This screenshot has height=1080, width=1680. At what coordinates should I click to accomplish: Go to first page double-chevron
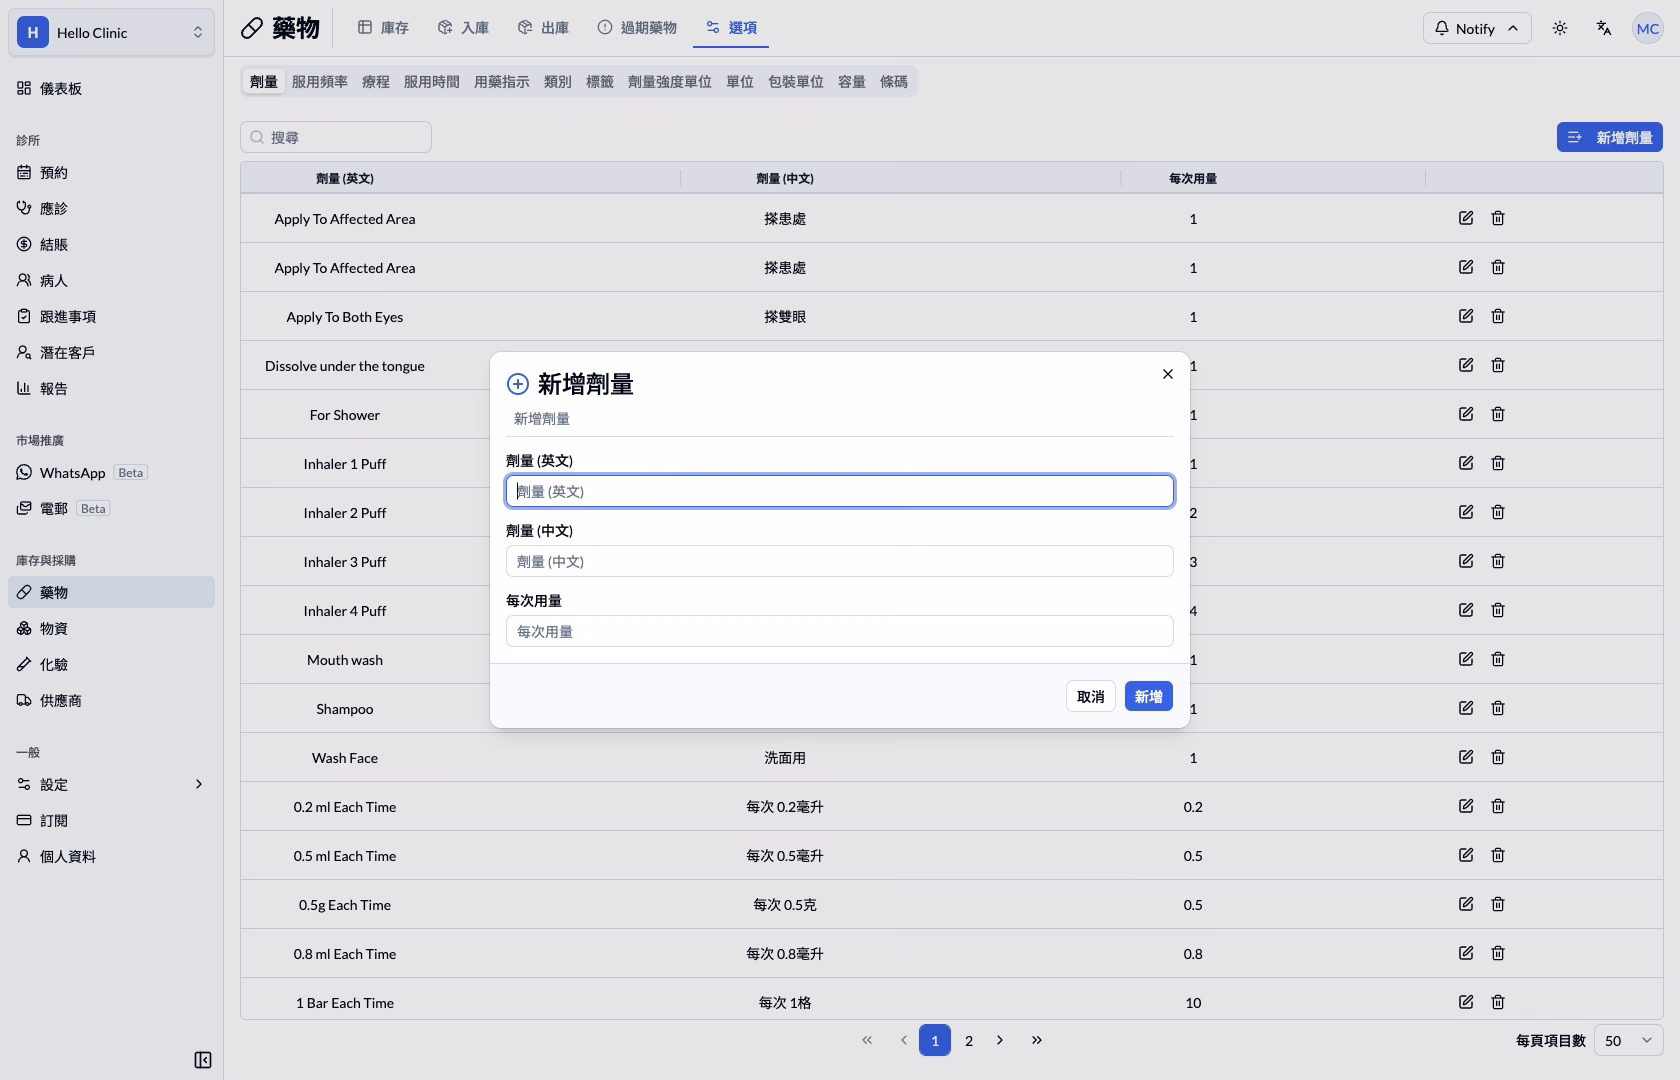click(x=867, y=1040)
